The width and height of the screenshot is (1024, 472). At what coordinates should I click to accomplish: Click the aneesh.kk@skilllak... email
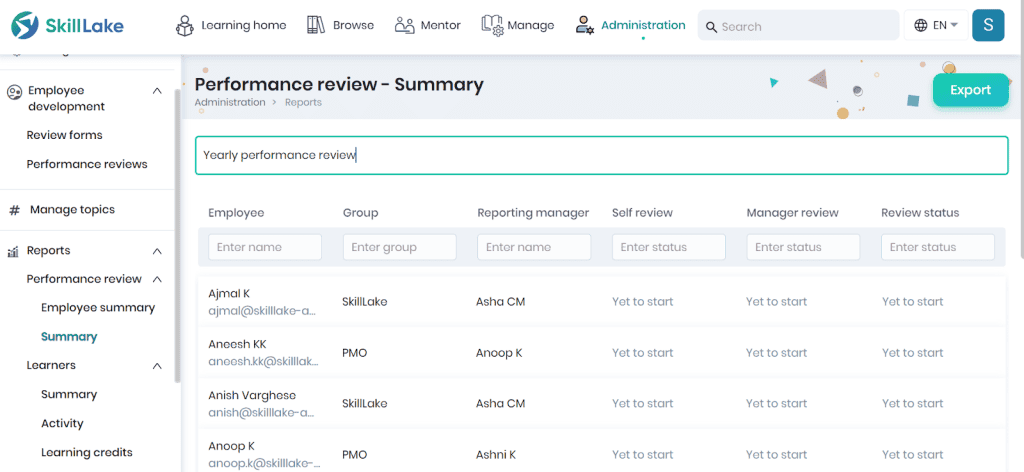pyautogui.click(x=264, y=361)
